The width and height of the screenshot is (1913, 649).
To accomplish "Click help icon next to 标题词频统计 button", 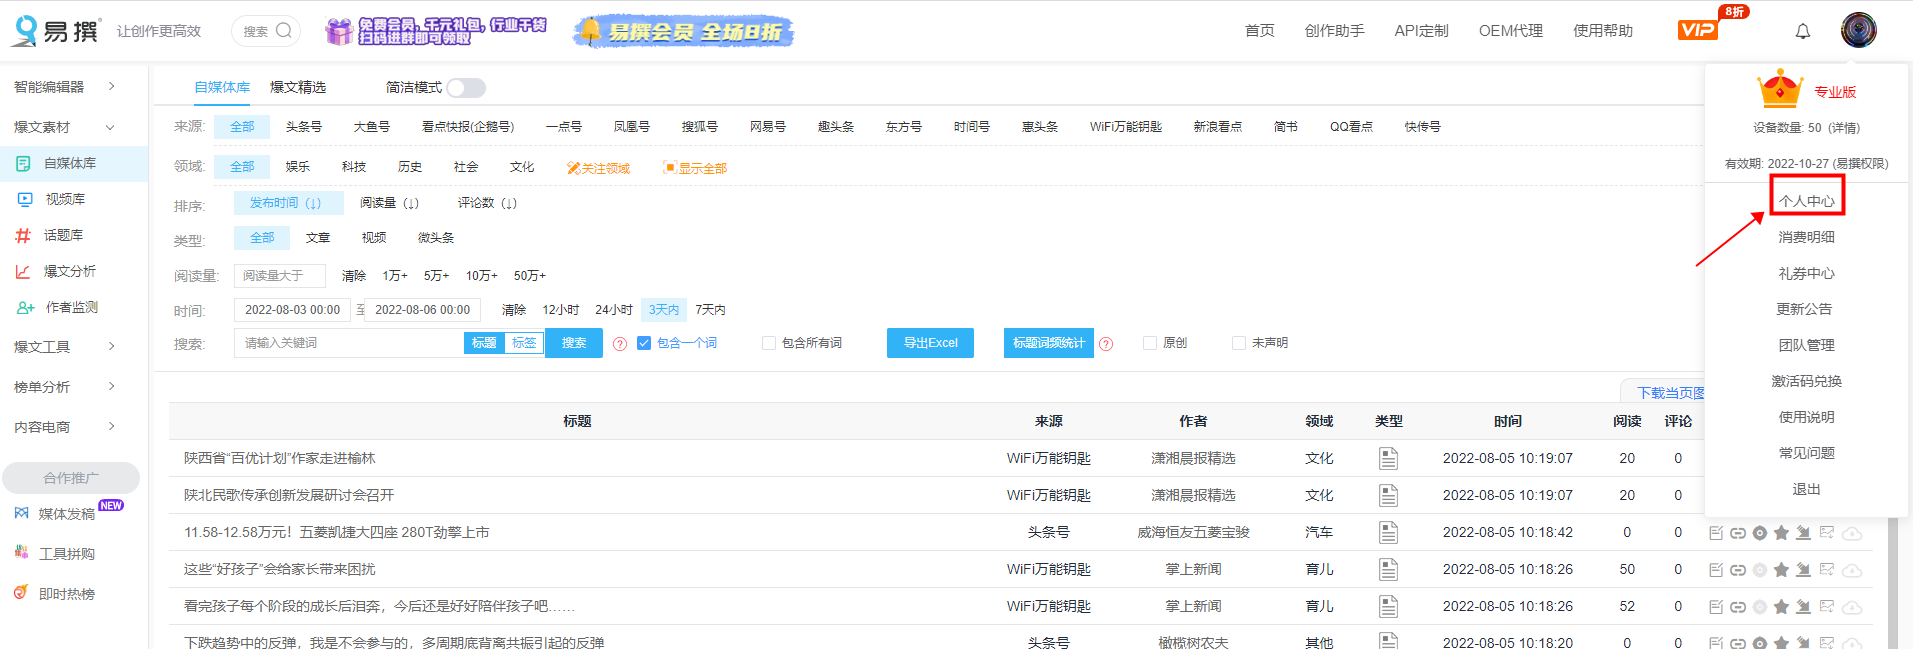I will click(x=1106, y=344).
